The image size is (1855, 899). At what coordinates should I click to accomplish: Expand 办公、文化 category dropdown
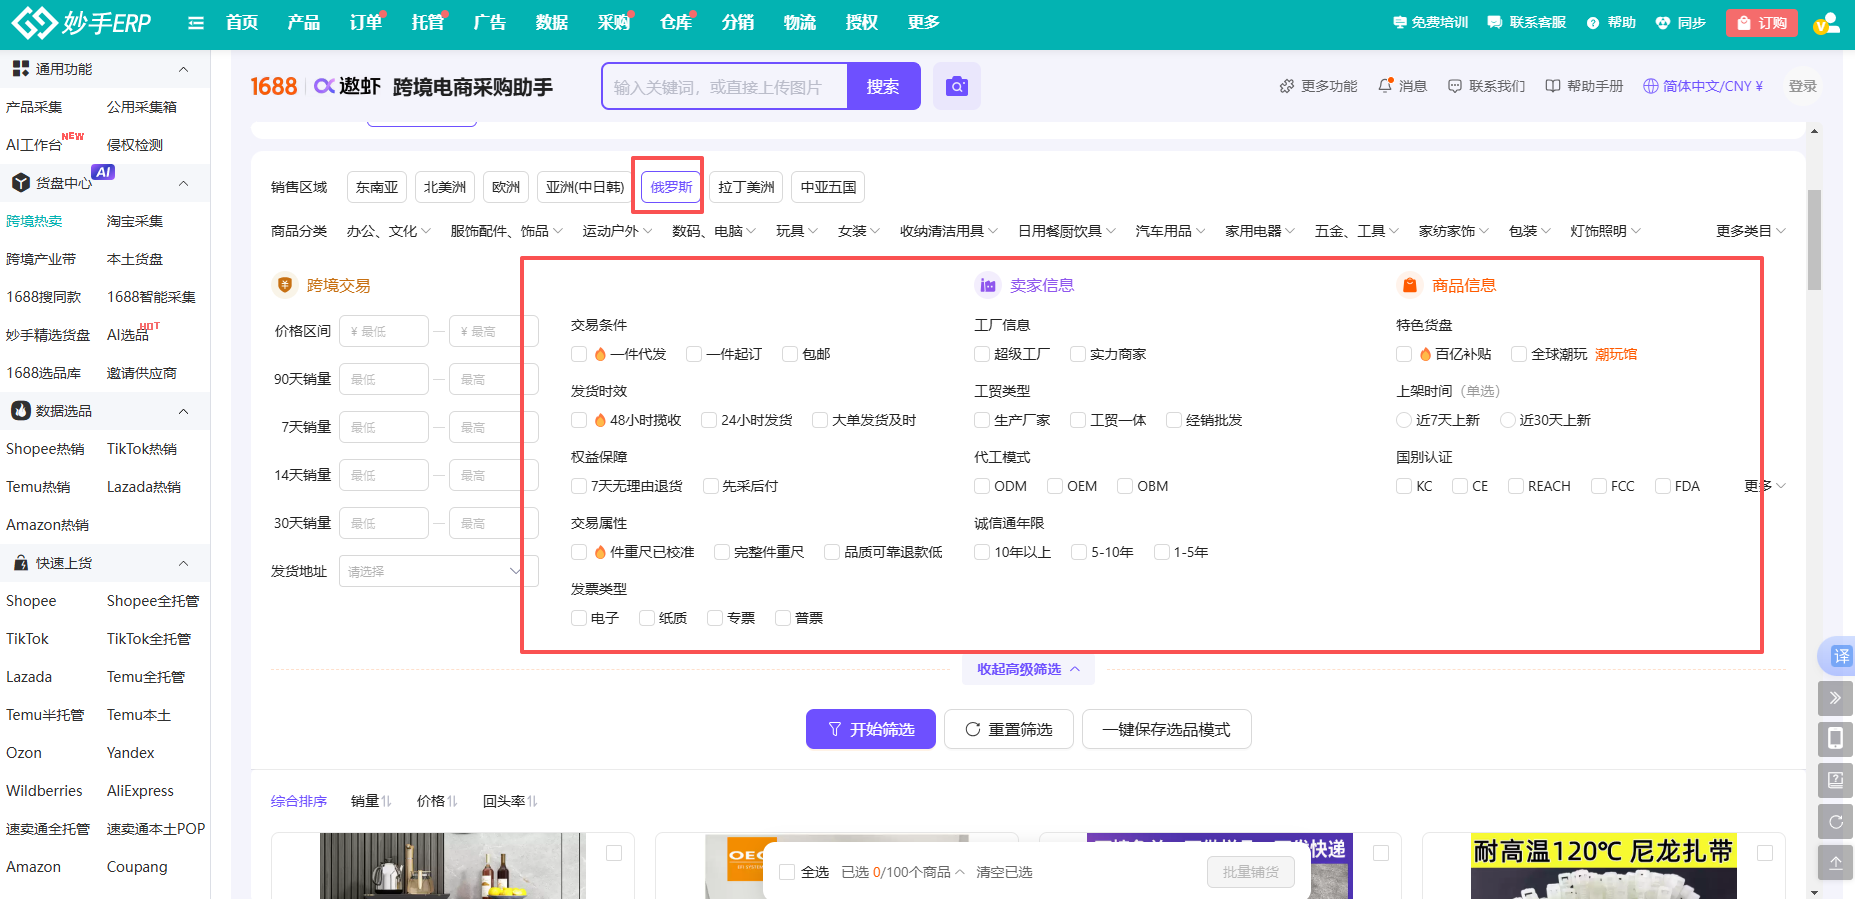click(389, 231)
